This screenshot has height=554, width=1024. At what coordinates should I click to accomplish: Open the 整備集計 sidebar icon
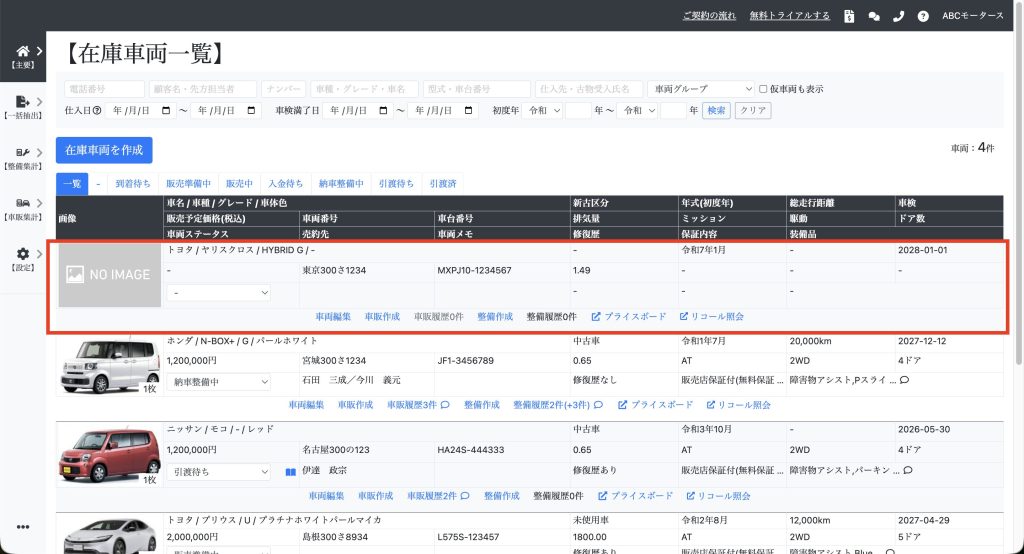pos(23,153)
